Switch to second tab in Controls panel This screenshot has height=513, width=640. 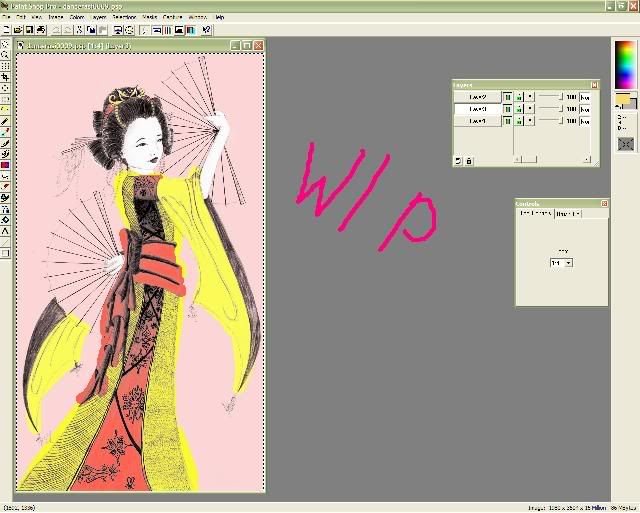pyautogui.click(x=568, y=213)
